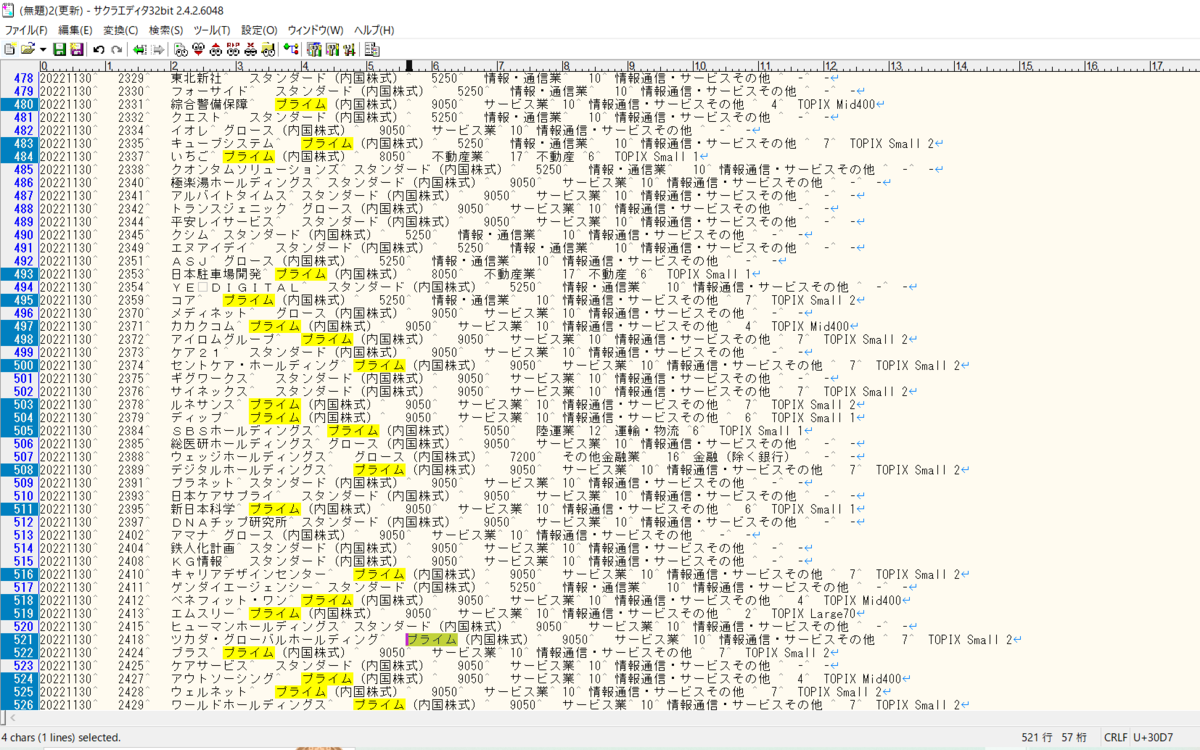Open the ヘルプ(H) menu

(x=373, y=30)
